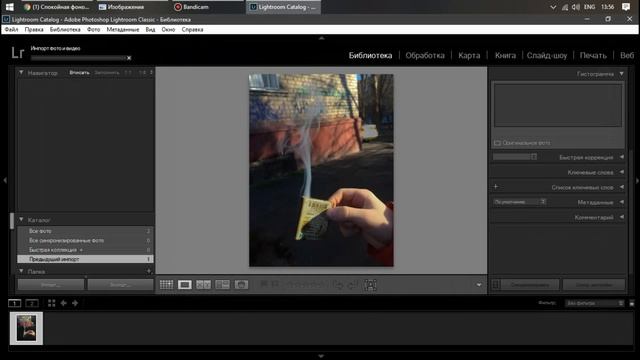Enable the Оригинальное фото checkbox

497,143
